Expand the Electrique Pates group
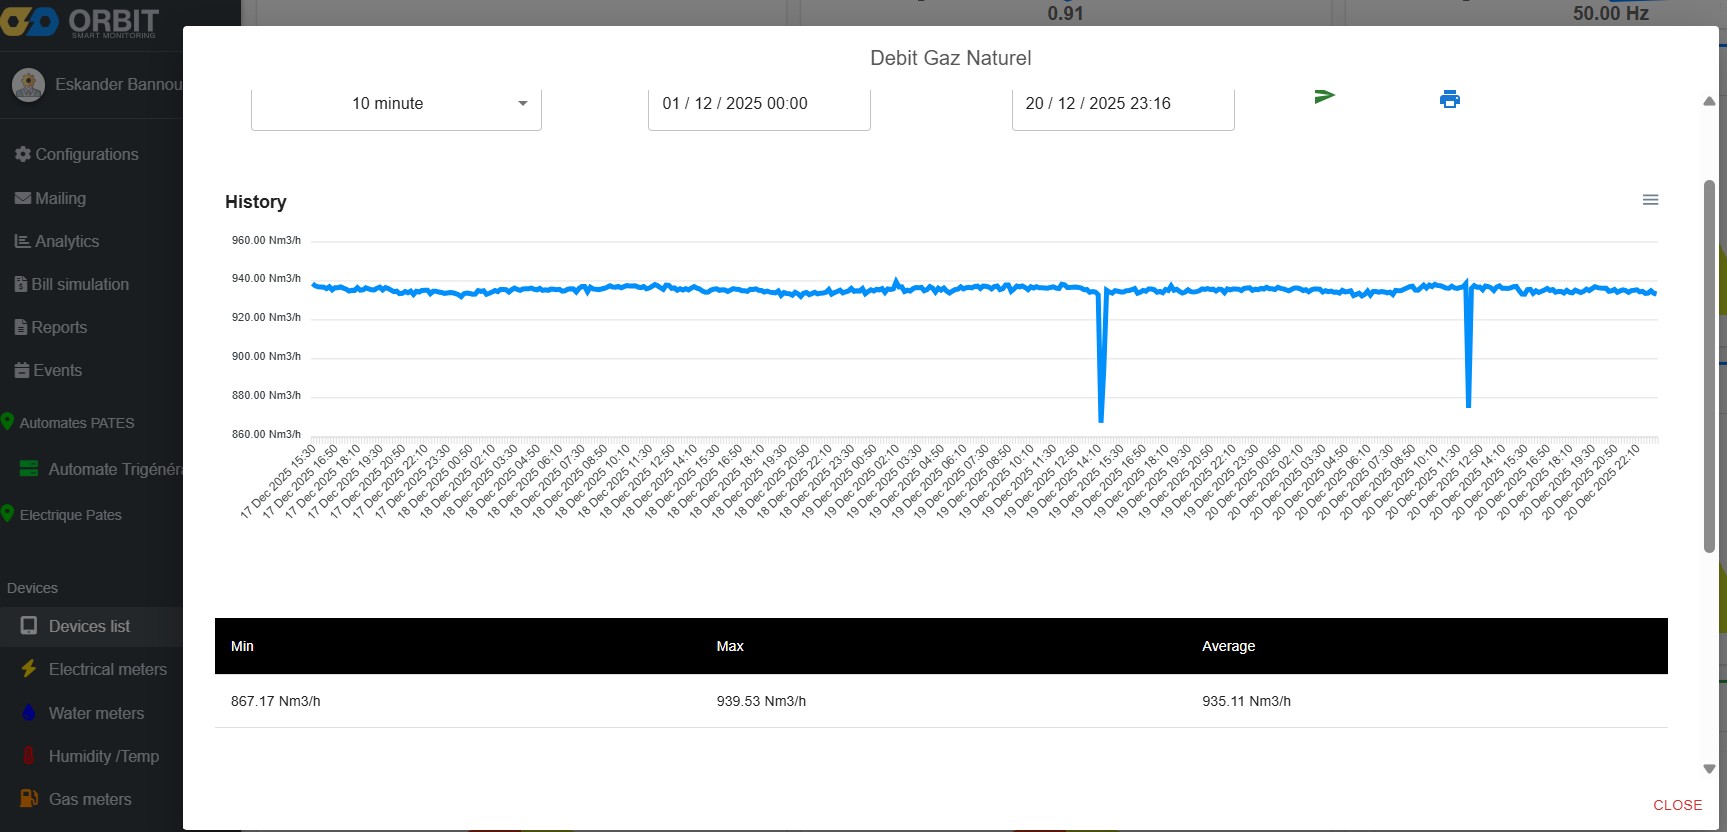Screen dimensions: 1727x832 click(x=70, y=515)
